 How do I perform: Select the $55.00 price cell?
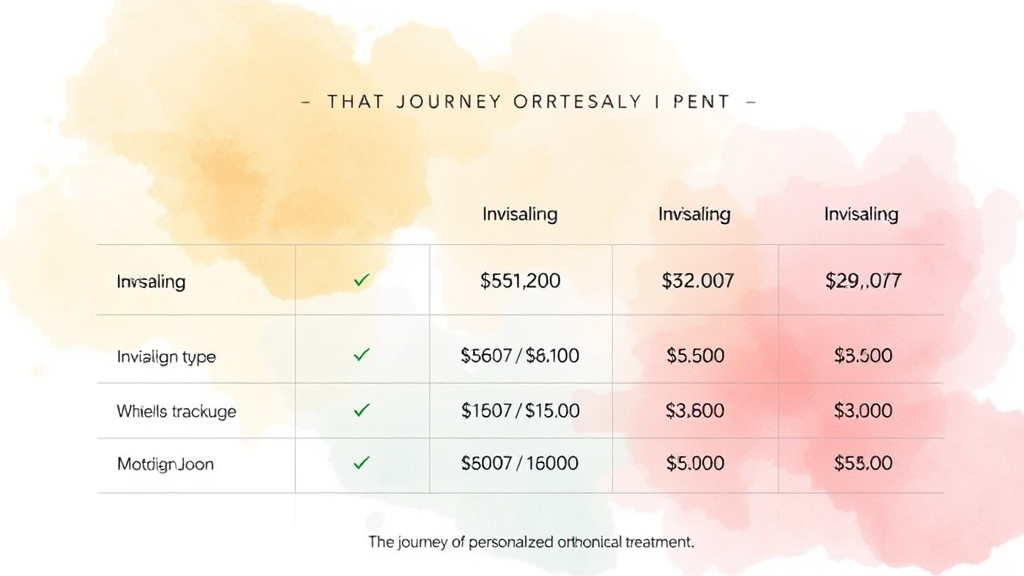click(x=863, y=463)
